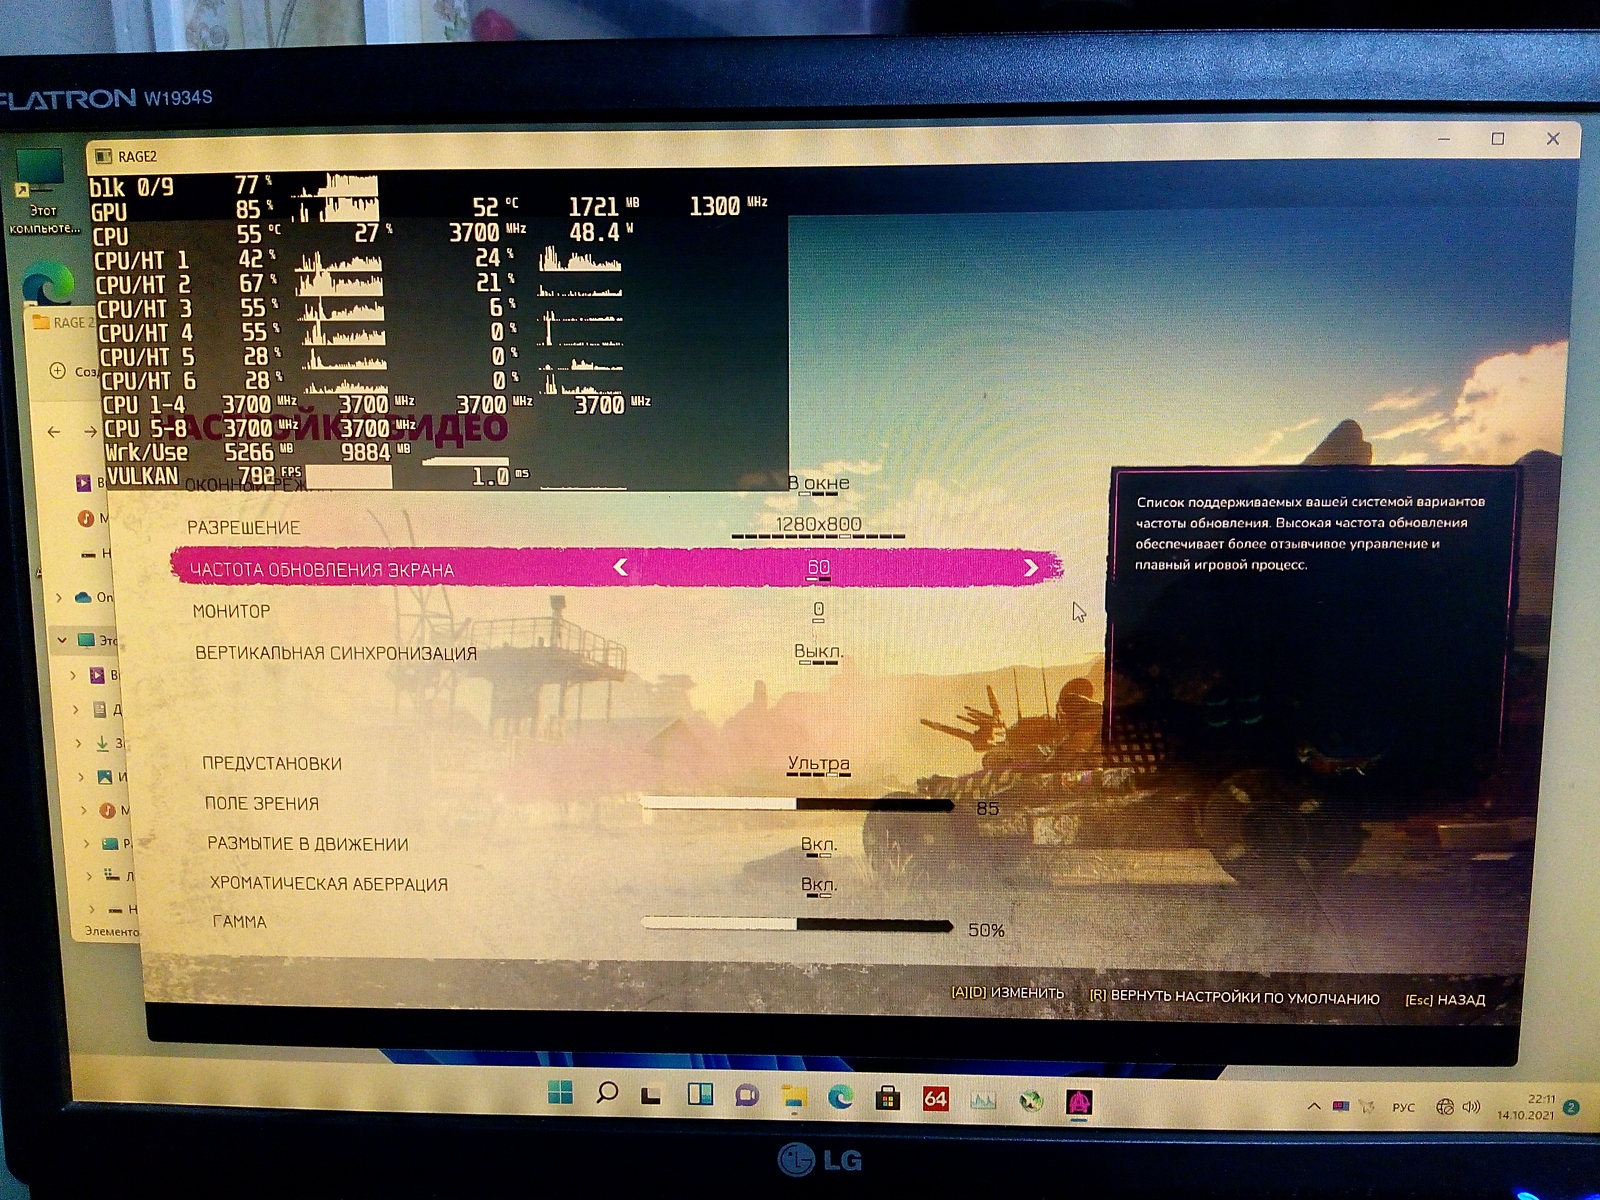Open the Chat app on taskbar
Screen dimensions: 1600x1200
746,1096
